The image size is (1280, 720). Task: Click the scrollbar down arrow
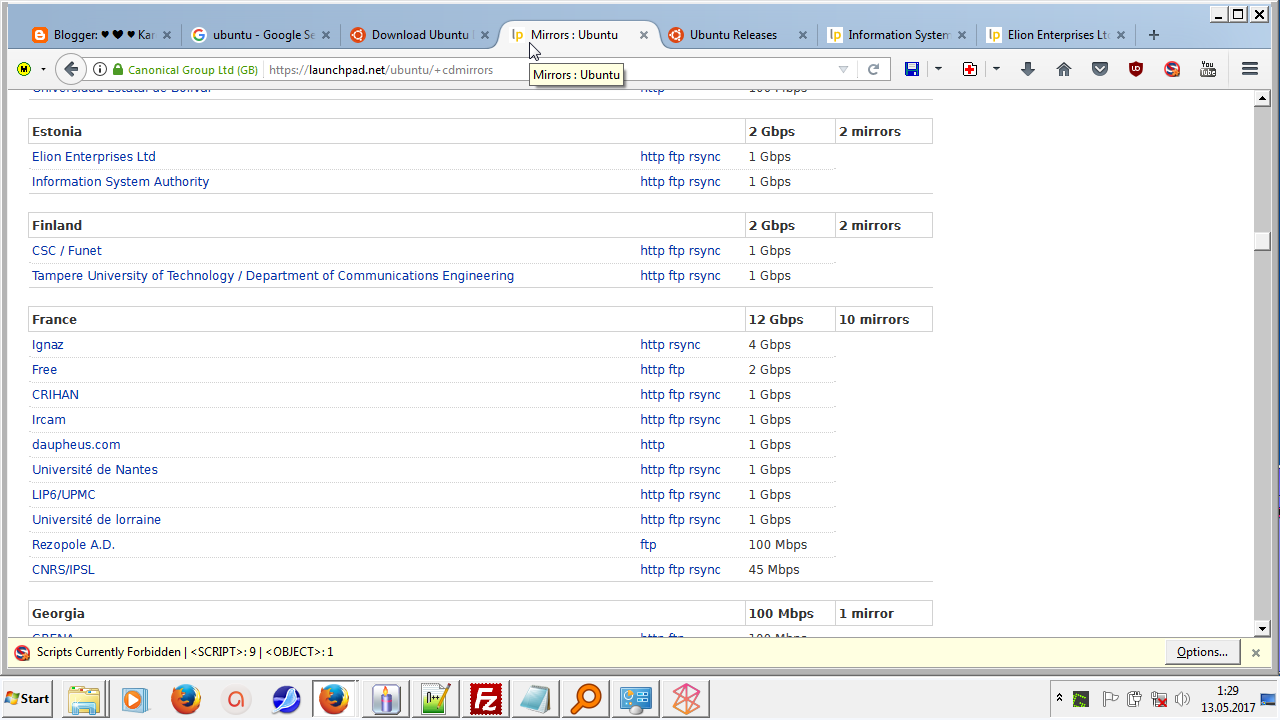[1262, 629]
